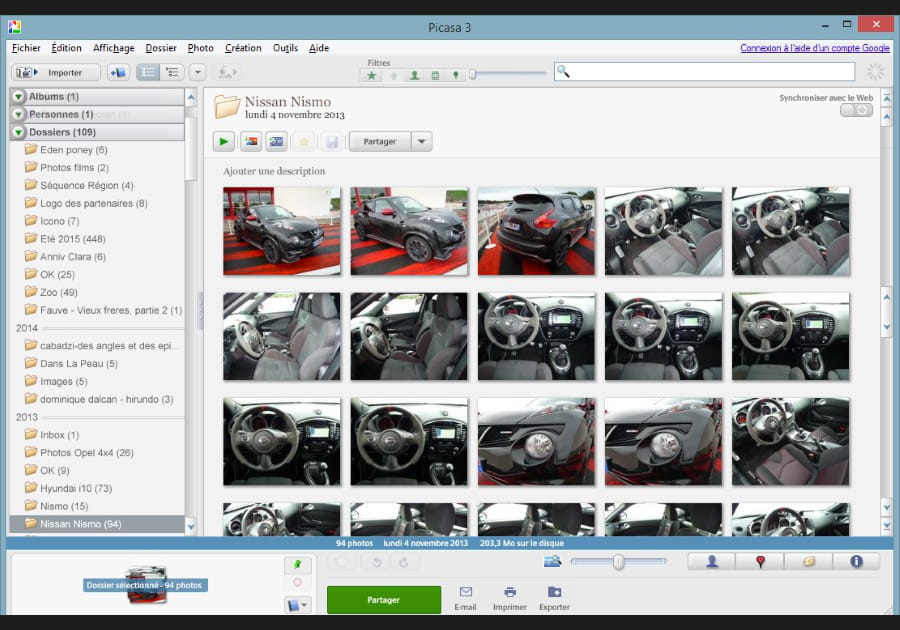
Task: Jump to bottom of photo library
Action: point(887,525)
